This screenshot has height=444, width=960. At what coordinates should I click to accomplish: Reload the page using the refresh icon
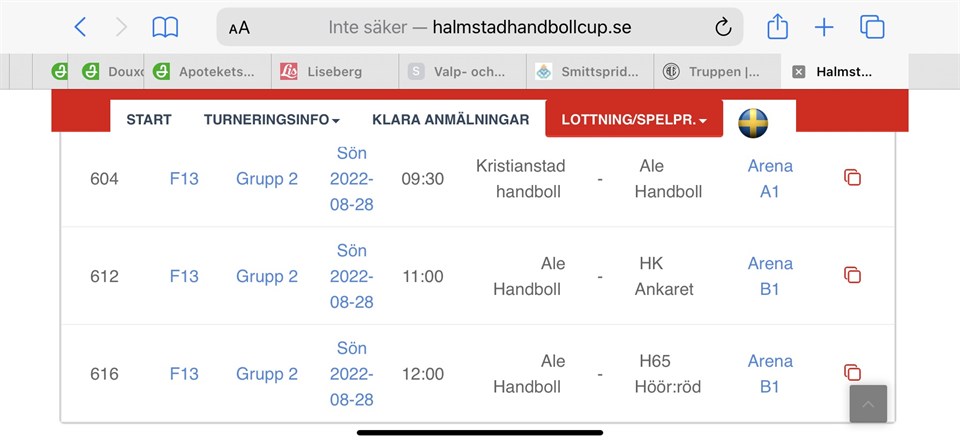coord(723,28)
